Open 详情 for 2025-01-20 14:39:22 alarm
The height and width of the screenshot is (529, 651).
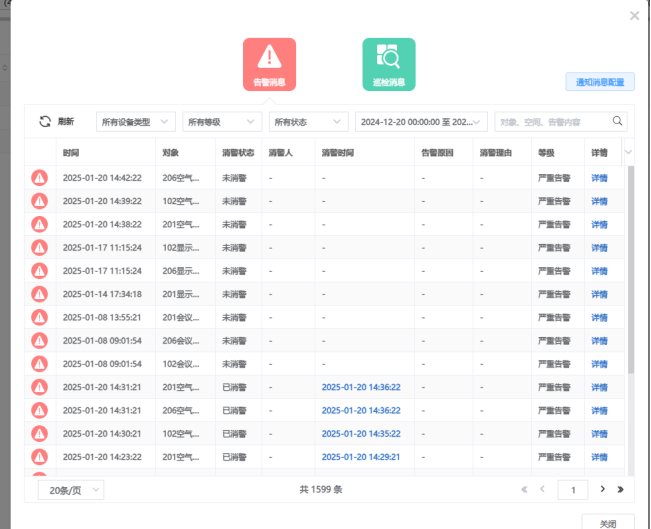click(600, 201)
